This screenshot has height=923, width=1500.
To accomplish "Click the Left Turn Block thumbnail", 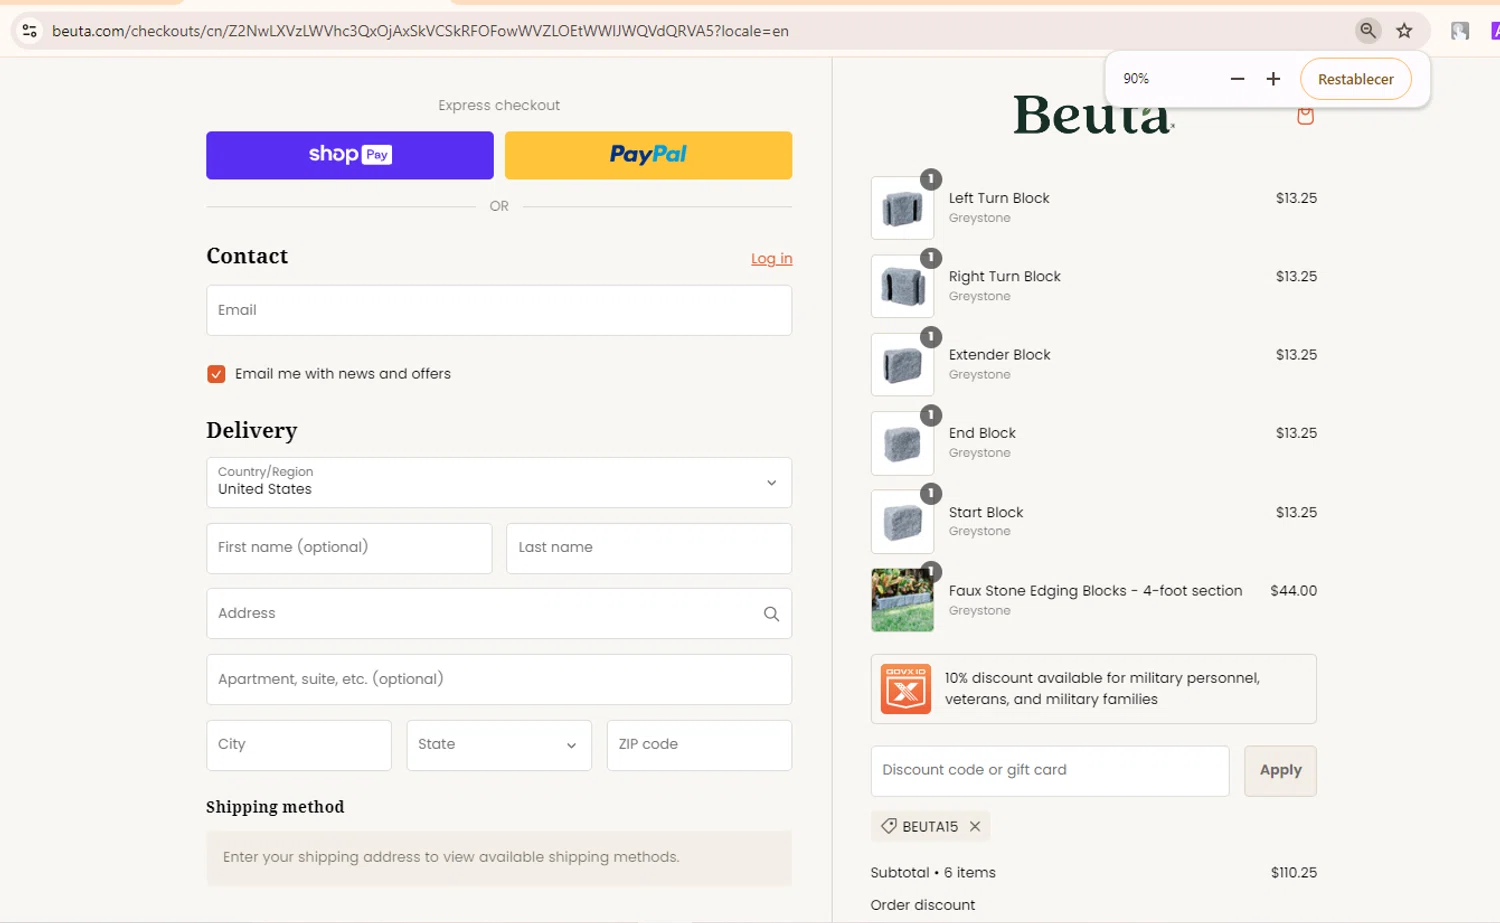I will [x=902, y=208].
